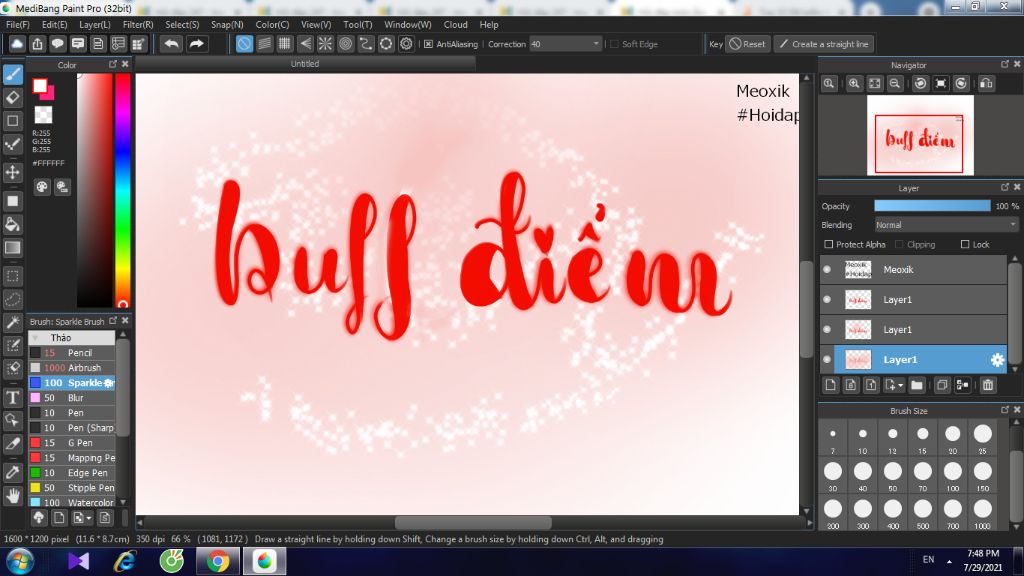Enable Clipping checkbox
1024x576 pixels.
tap(899, 244)
